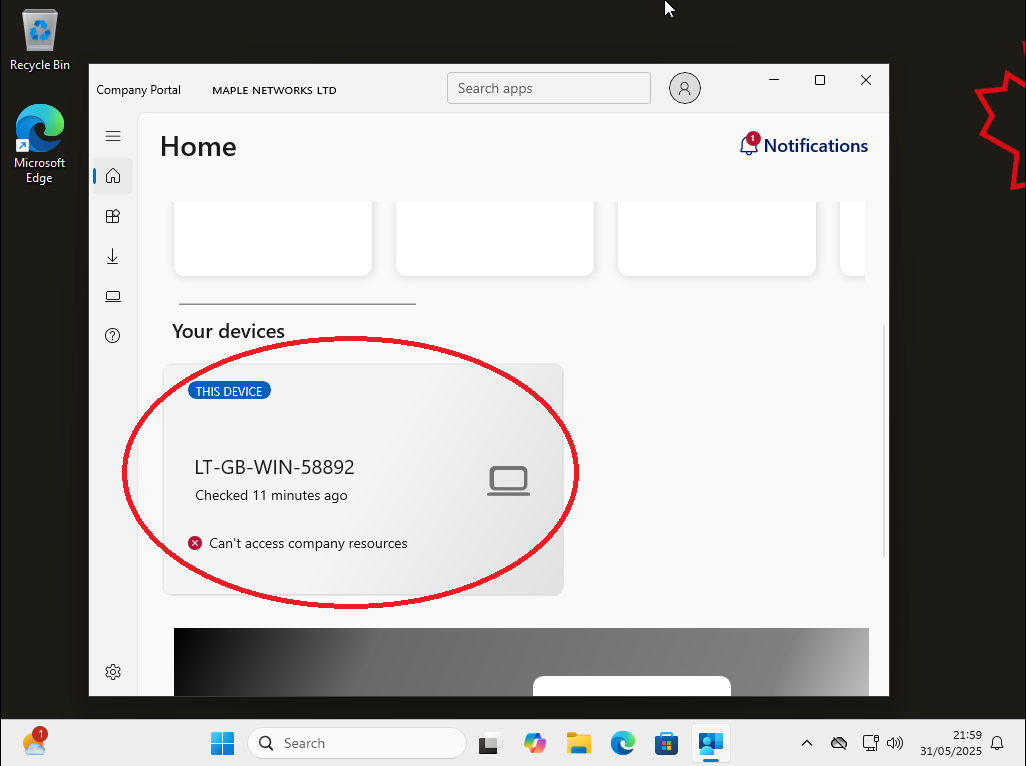1026x766 pixels.
Task: Open Microsoft Store from taskbar
Action: tap(666, 743)
